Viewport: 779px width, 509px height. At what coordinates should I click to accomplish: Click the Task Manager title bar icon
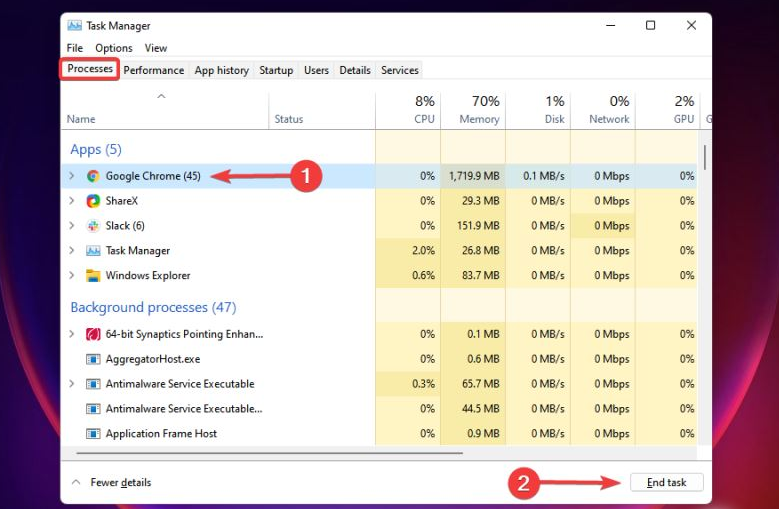coord(75,25)
